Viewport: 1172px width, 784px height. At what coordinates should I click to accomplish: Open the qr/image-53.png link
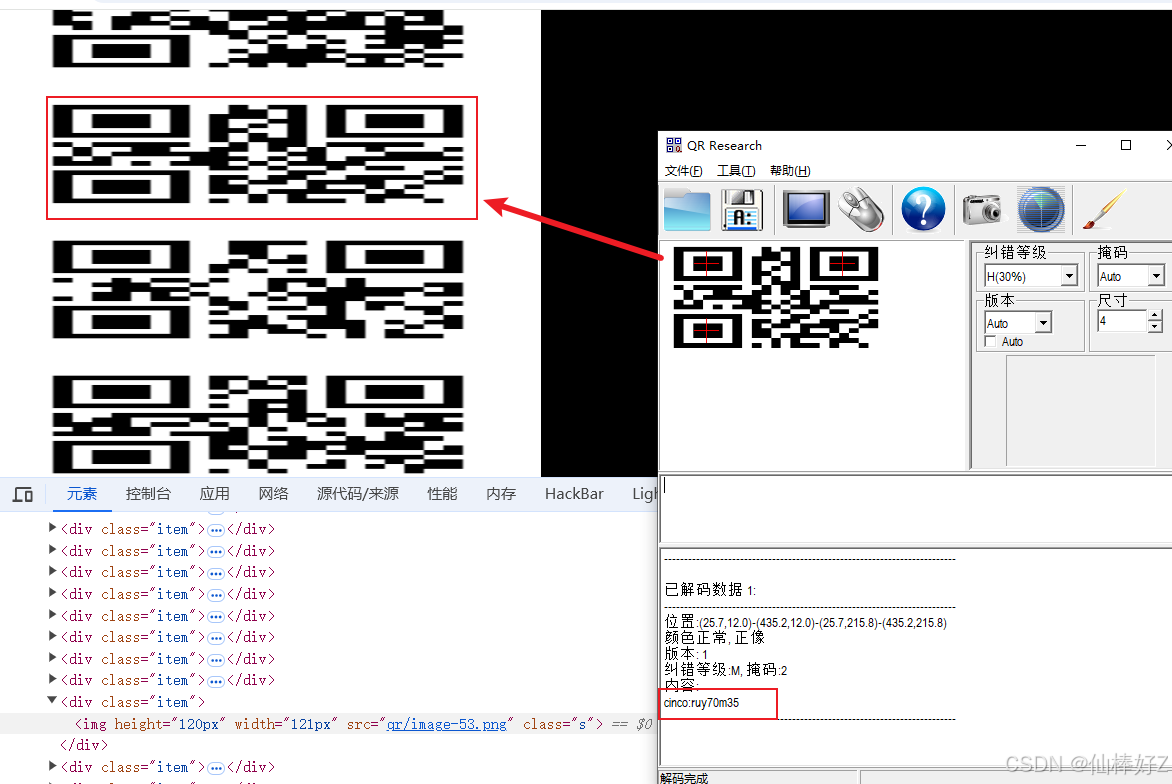point(446,724)
